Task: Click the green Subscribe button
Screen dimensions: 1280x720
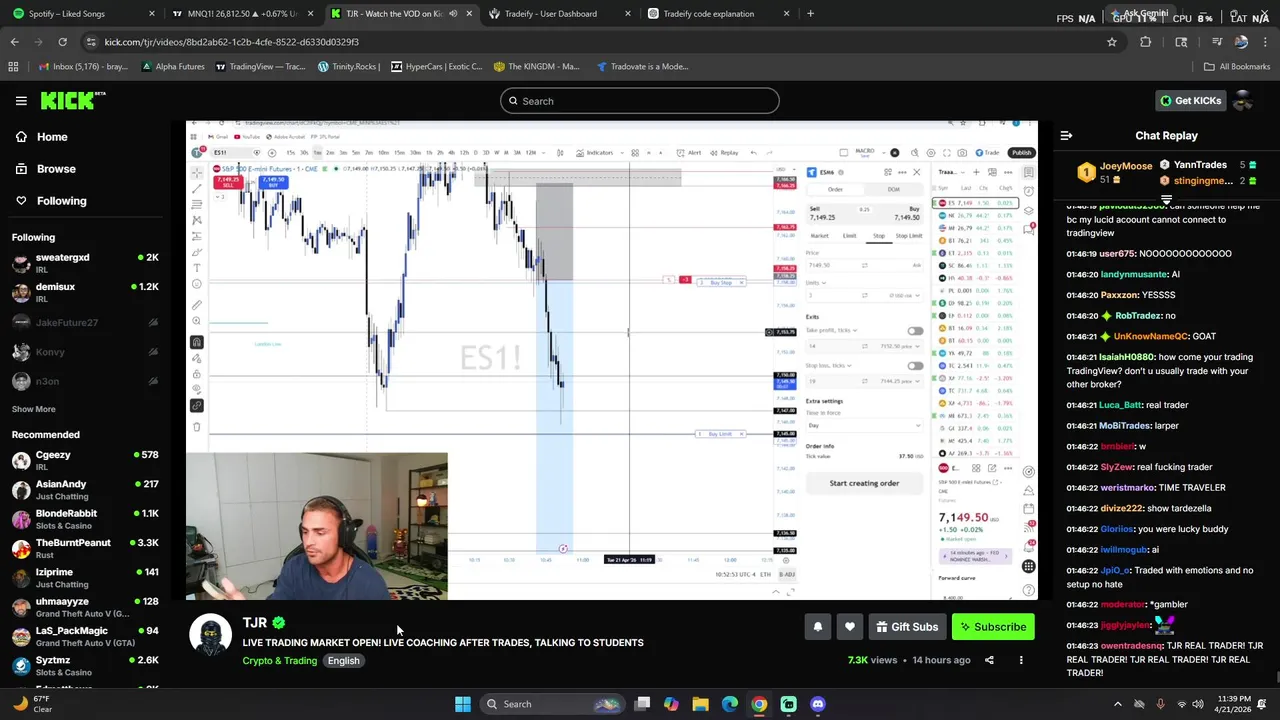Action: pos(993,627)
